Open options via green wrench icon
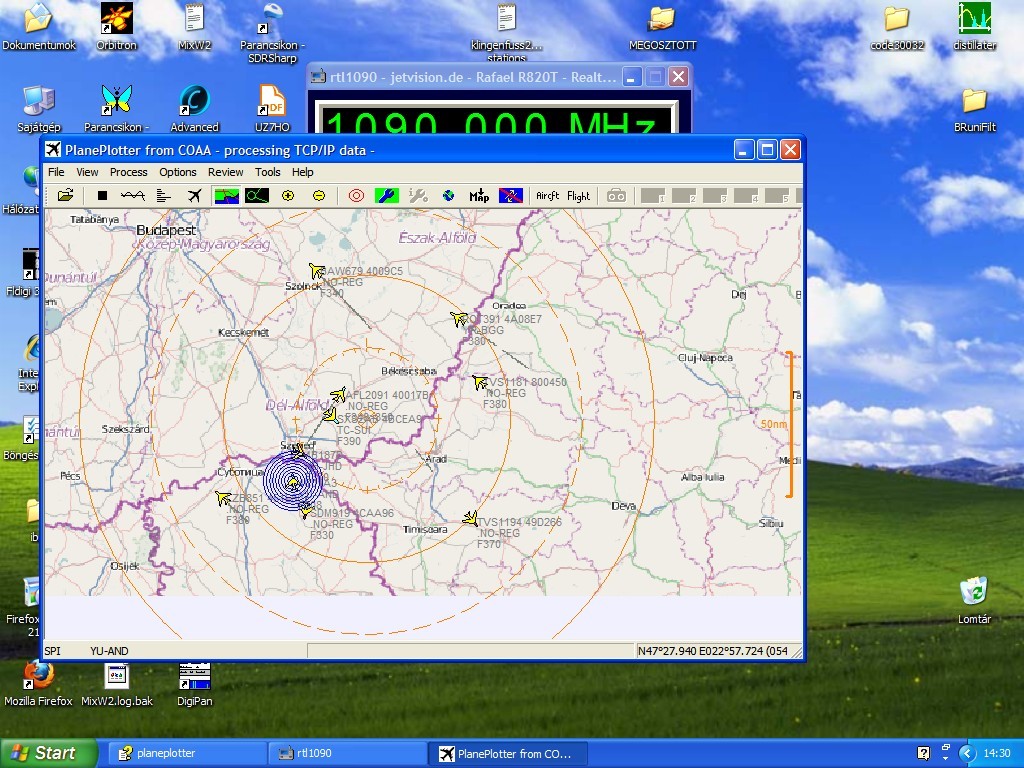1024x768 pixels. point(387,195)
